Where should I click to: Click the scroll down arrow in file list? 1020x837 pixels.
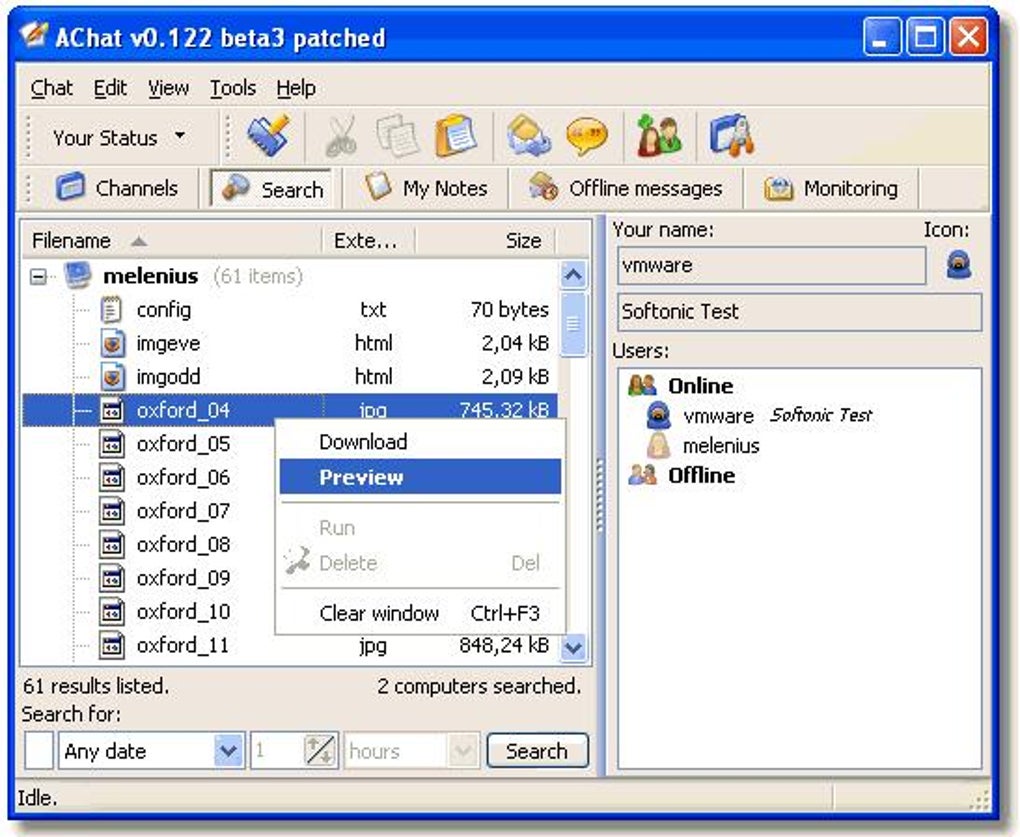[573, 647]
